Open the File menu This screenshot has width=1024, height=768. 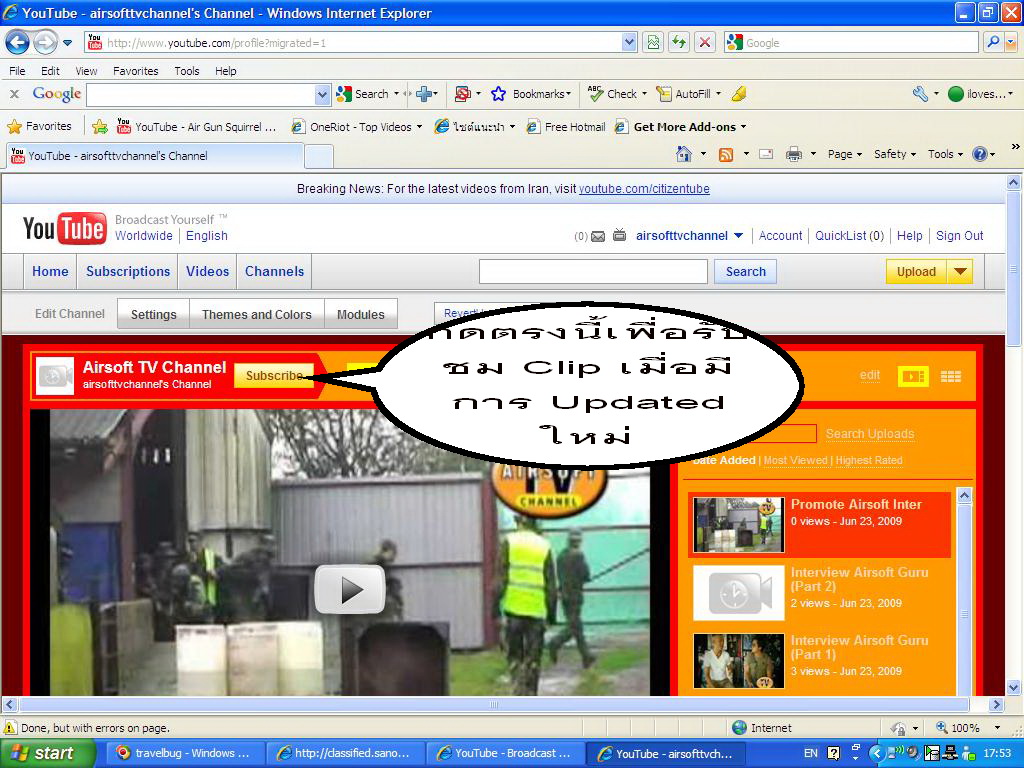click(x=18, y=71)
